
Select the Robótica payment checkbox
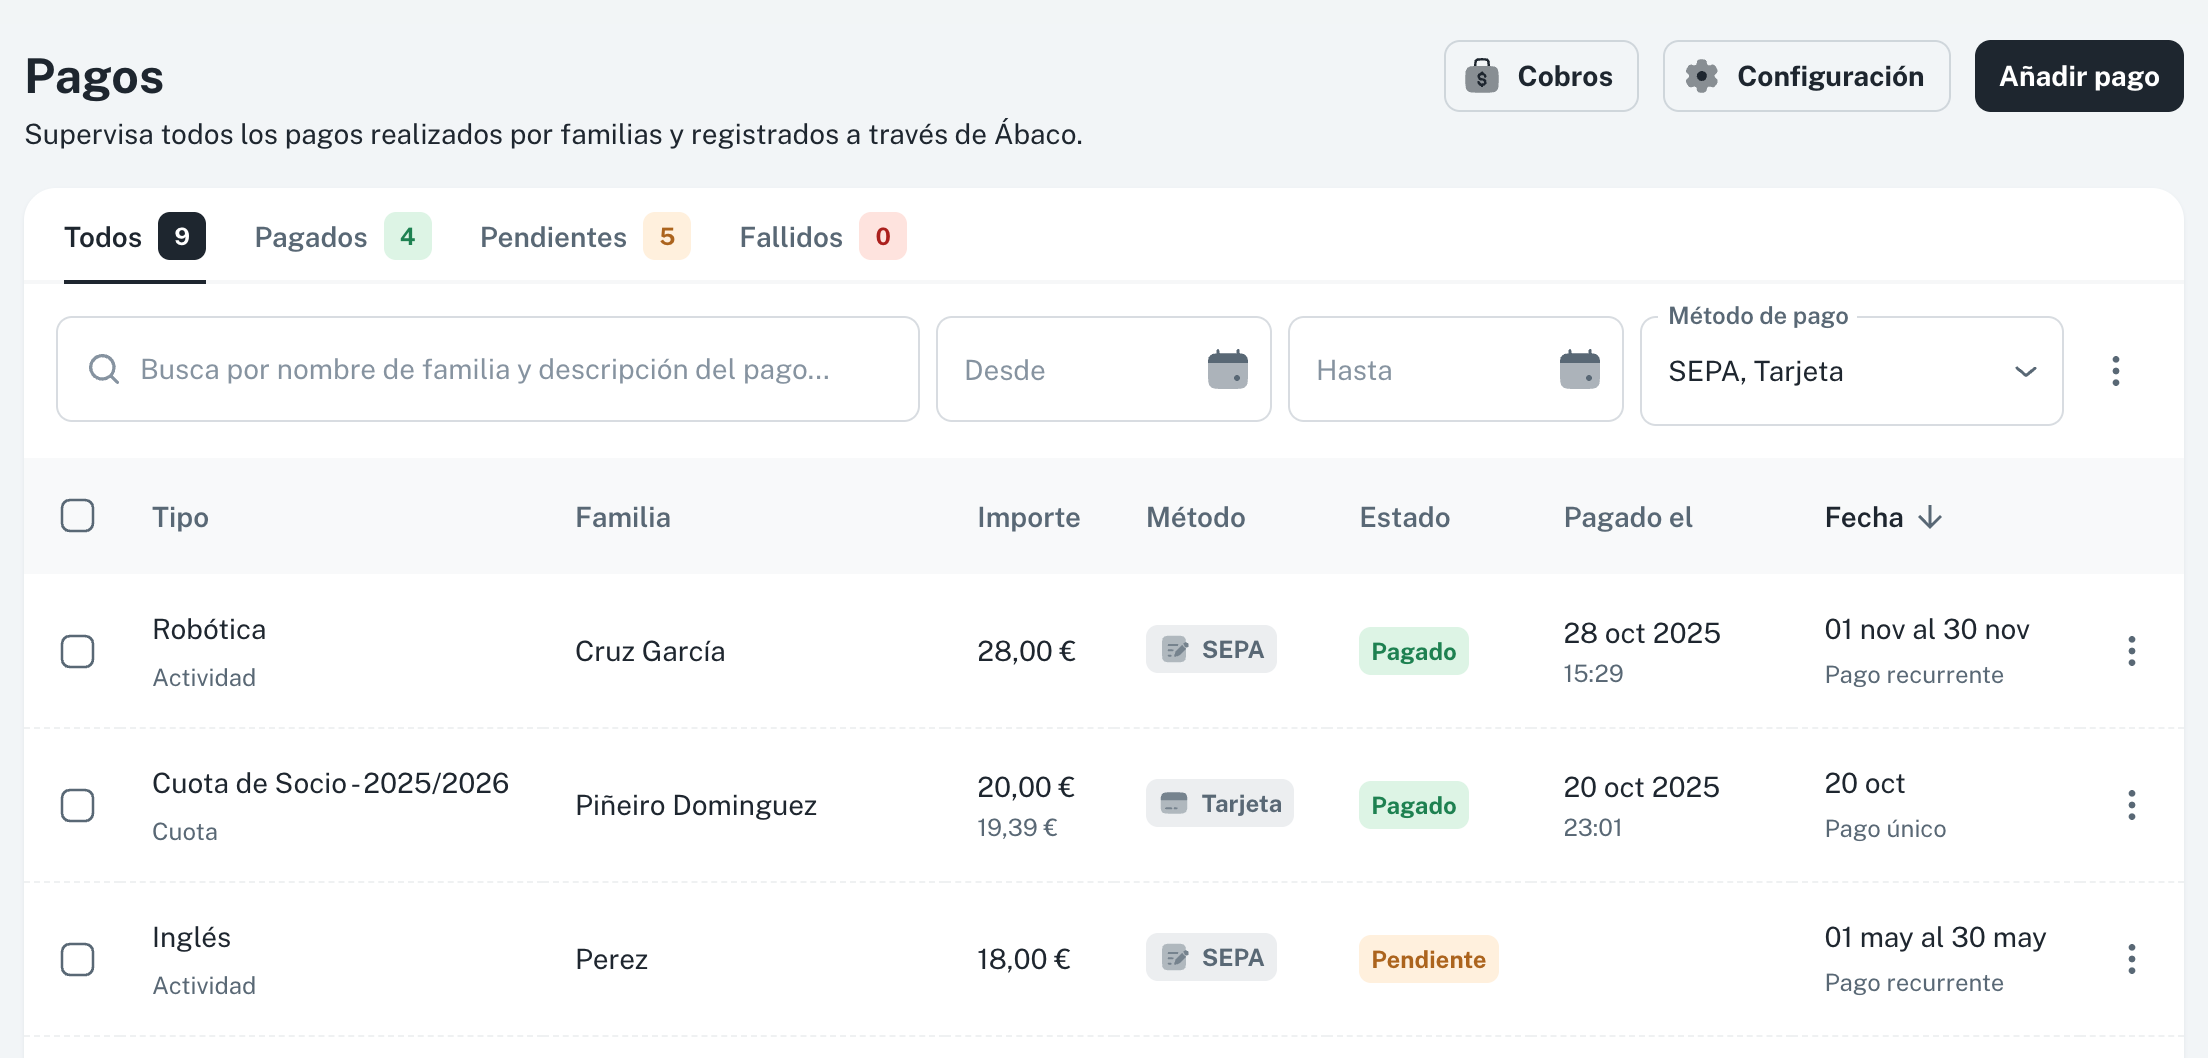coord(78,651)
